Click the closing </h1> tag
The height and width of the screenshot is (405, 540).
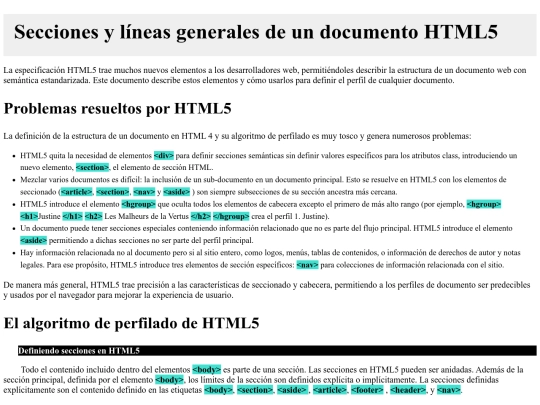click(73, 217)
